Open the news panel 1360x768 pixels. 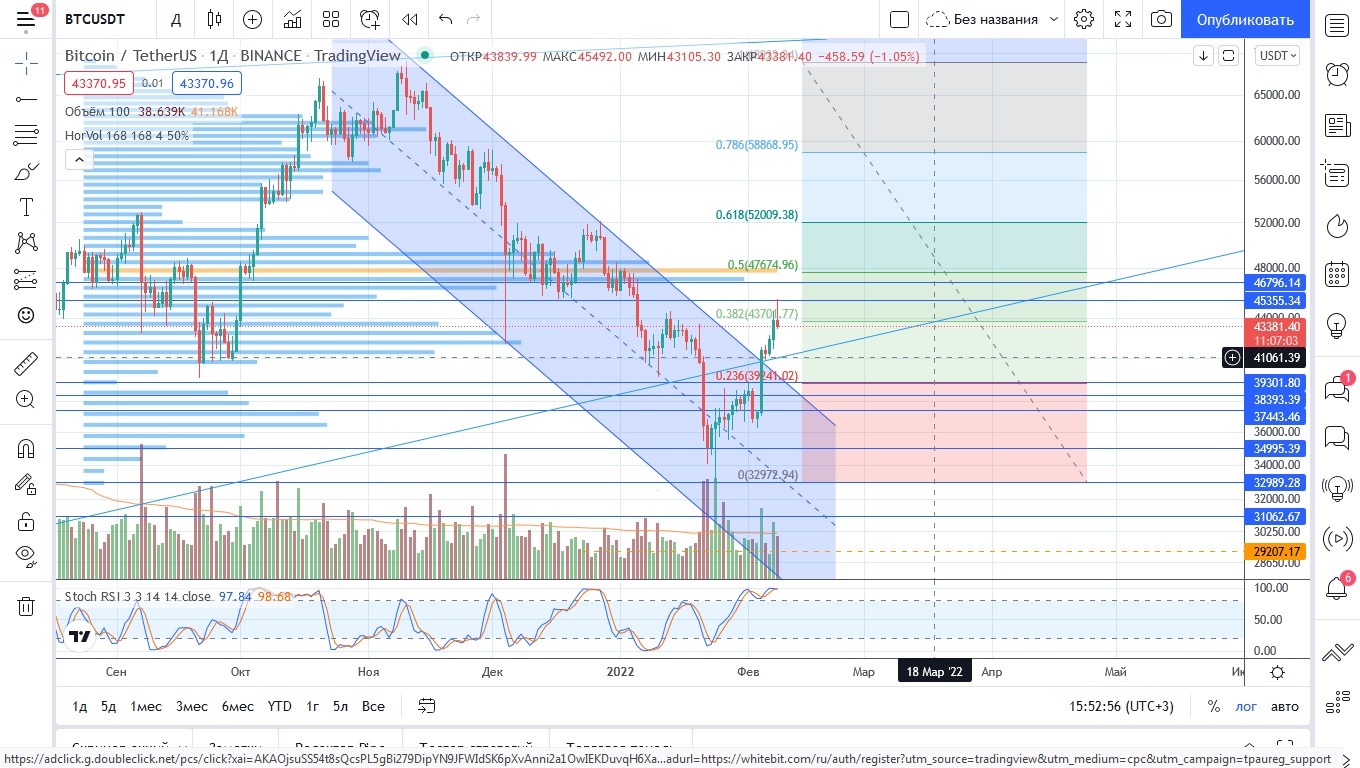pos(1337,125)
